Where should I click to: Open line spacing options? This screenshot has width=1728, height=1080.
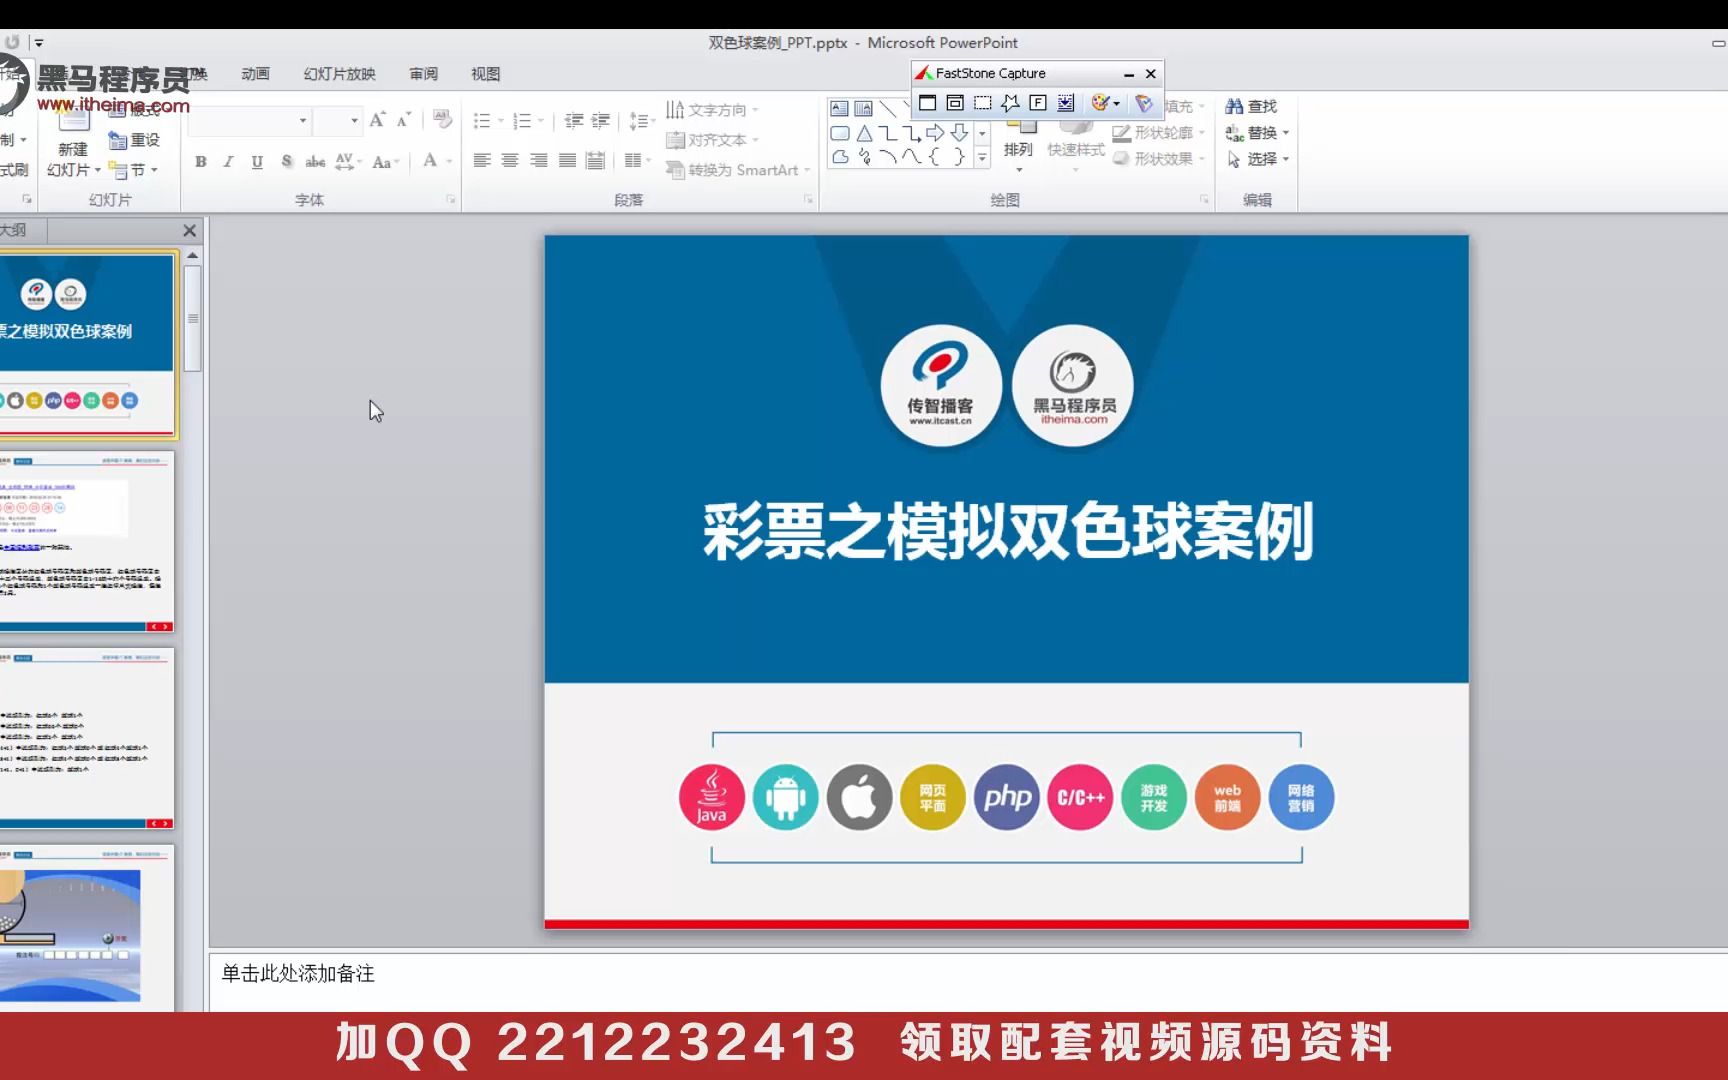coord(642,121)
